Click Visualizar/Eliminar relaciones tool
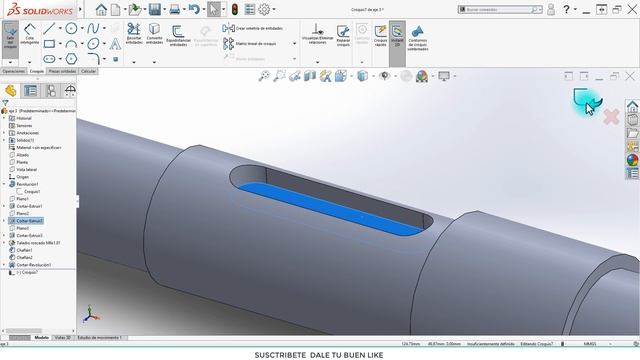Screen dimensions: 640x360 (x=318, y=33)
